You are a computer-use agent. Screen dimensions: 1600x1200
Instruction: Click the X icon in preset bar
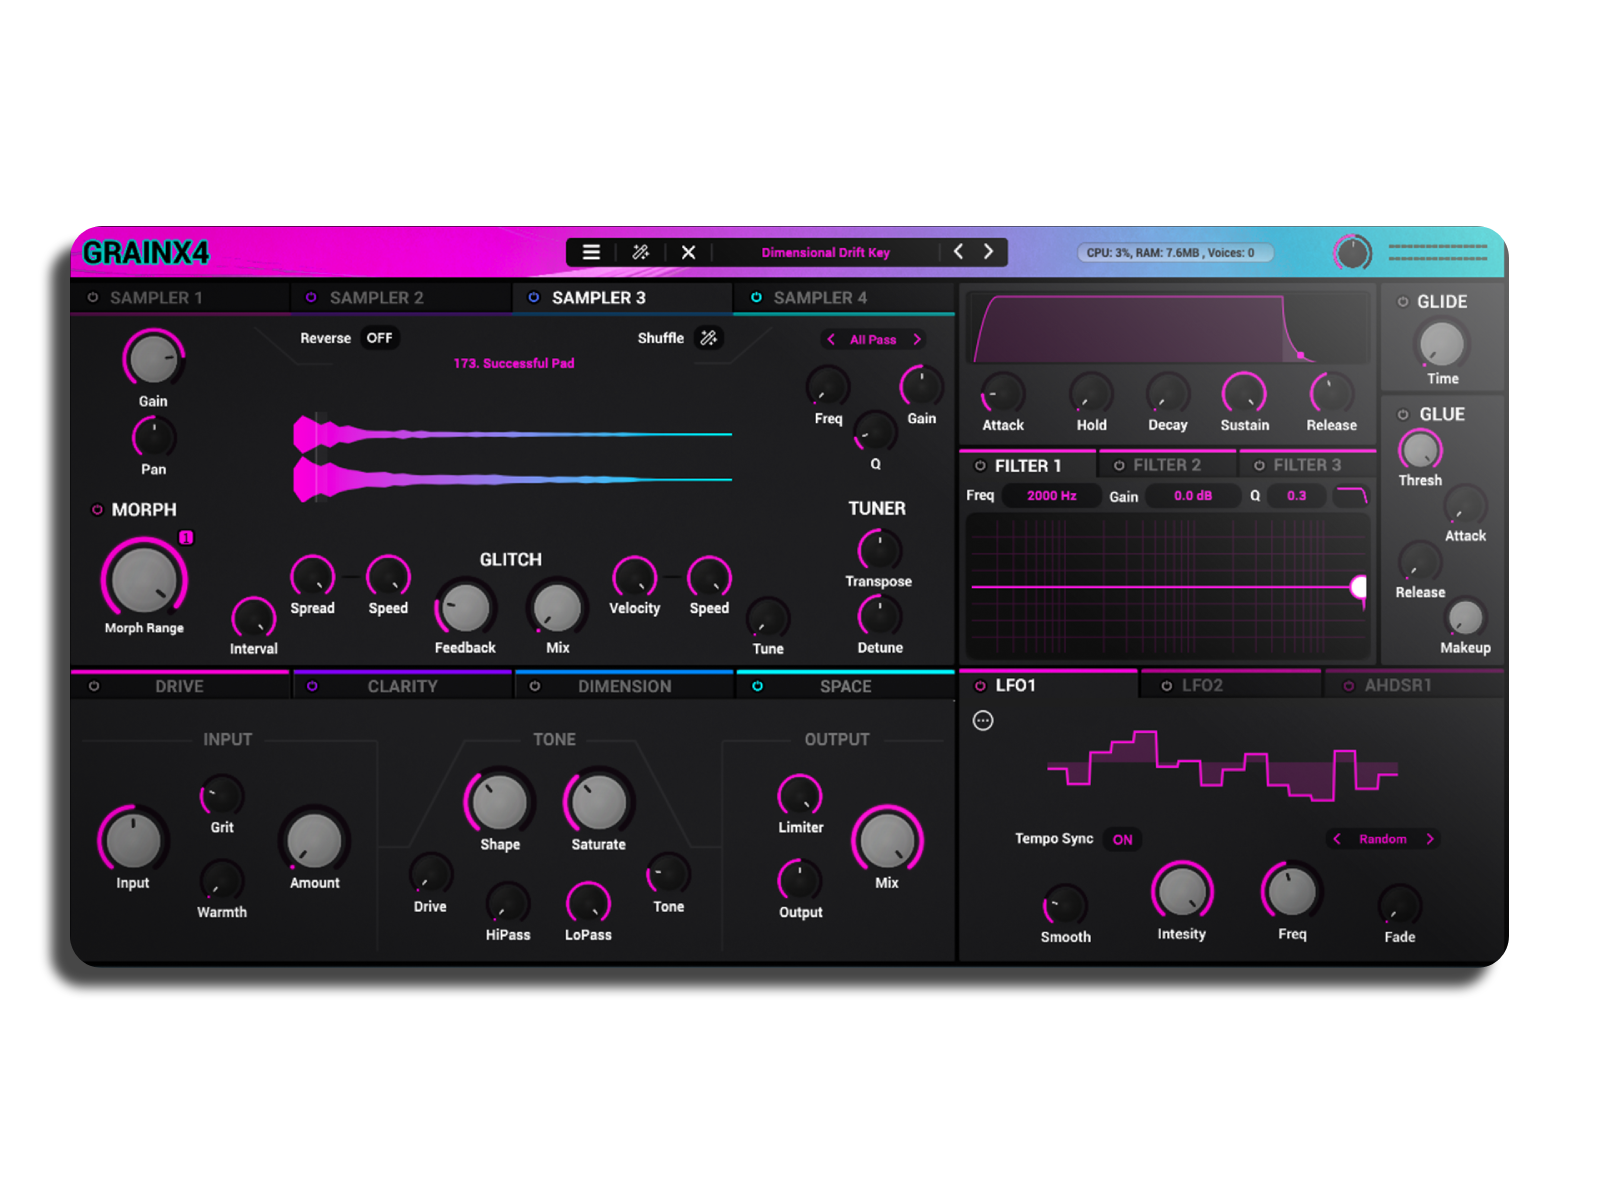coord(688,252)
